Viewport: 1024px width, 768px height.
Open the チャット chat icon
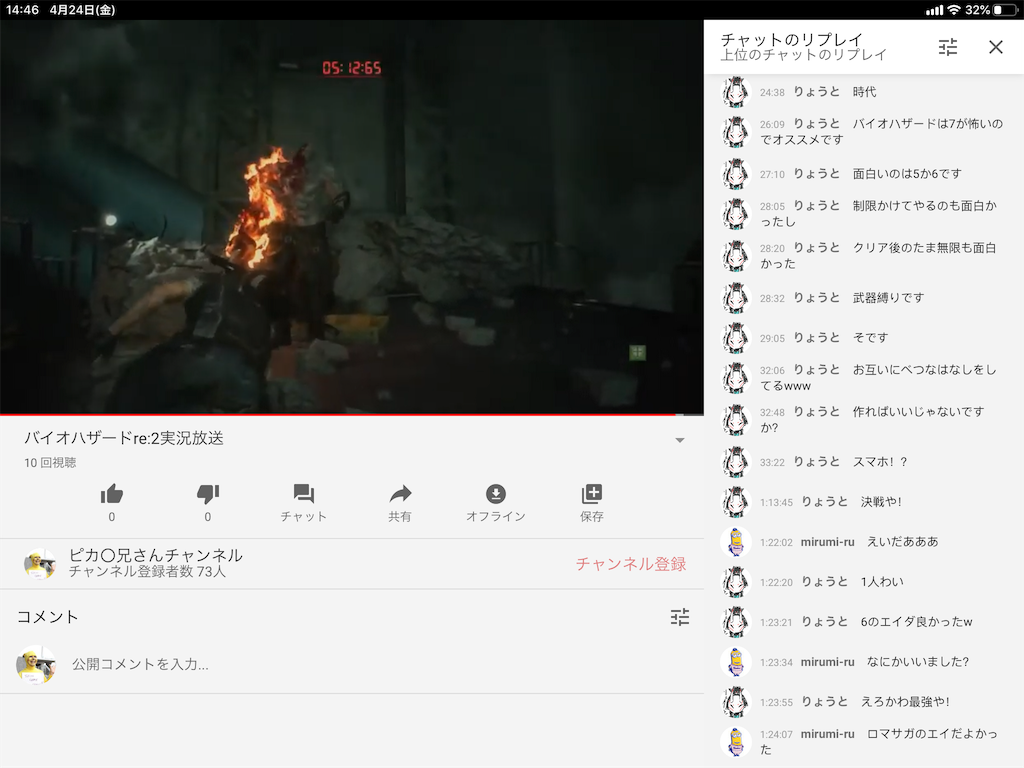304,494
